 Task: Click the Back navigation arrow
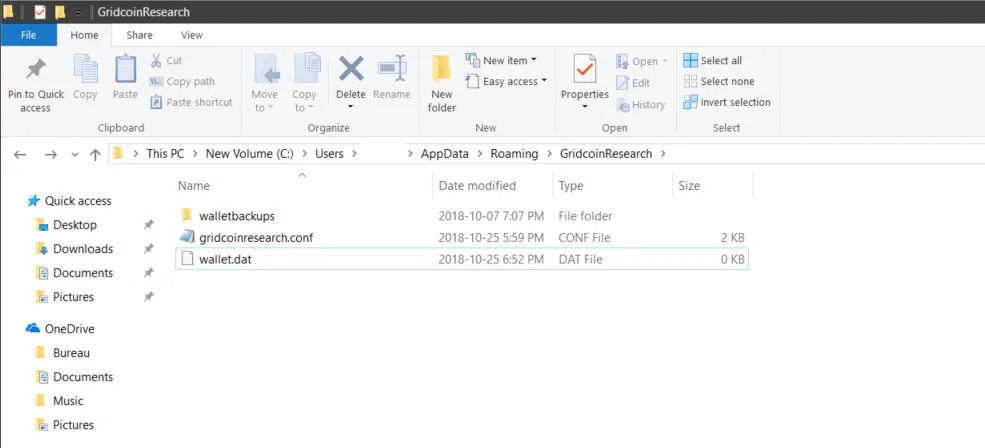click(x=20, y=154)
